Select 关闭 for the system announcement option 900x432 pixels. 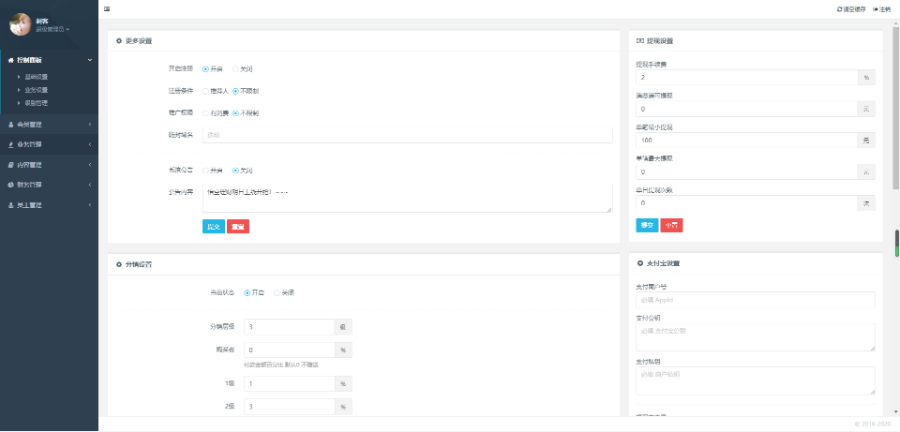click(235, 170)
